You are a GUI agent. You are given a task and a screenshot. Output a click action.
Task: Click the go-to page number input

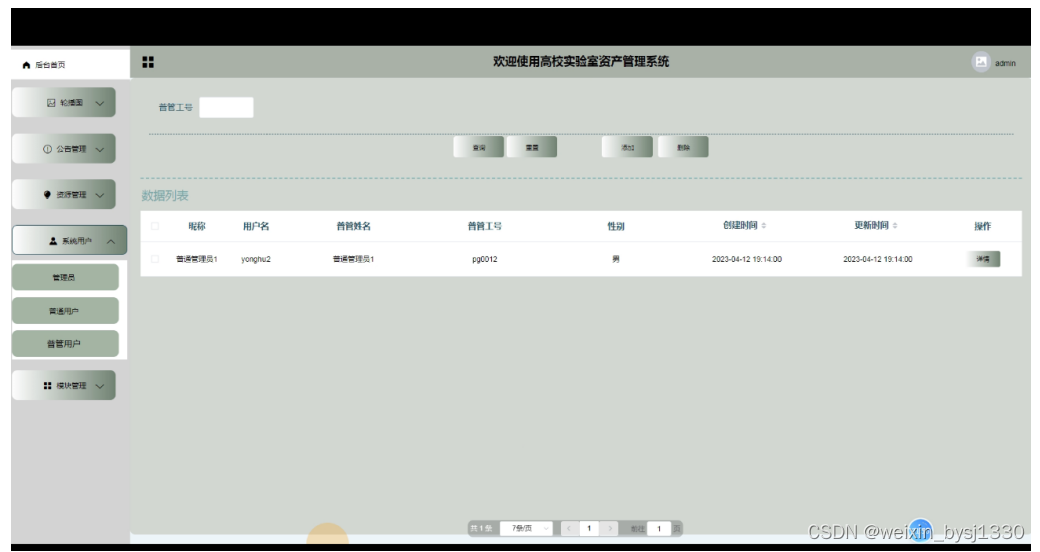659,529
